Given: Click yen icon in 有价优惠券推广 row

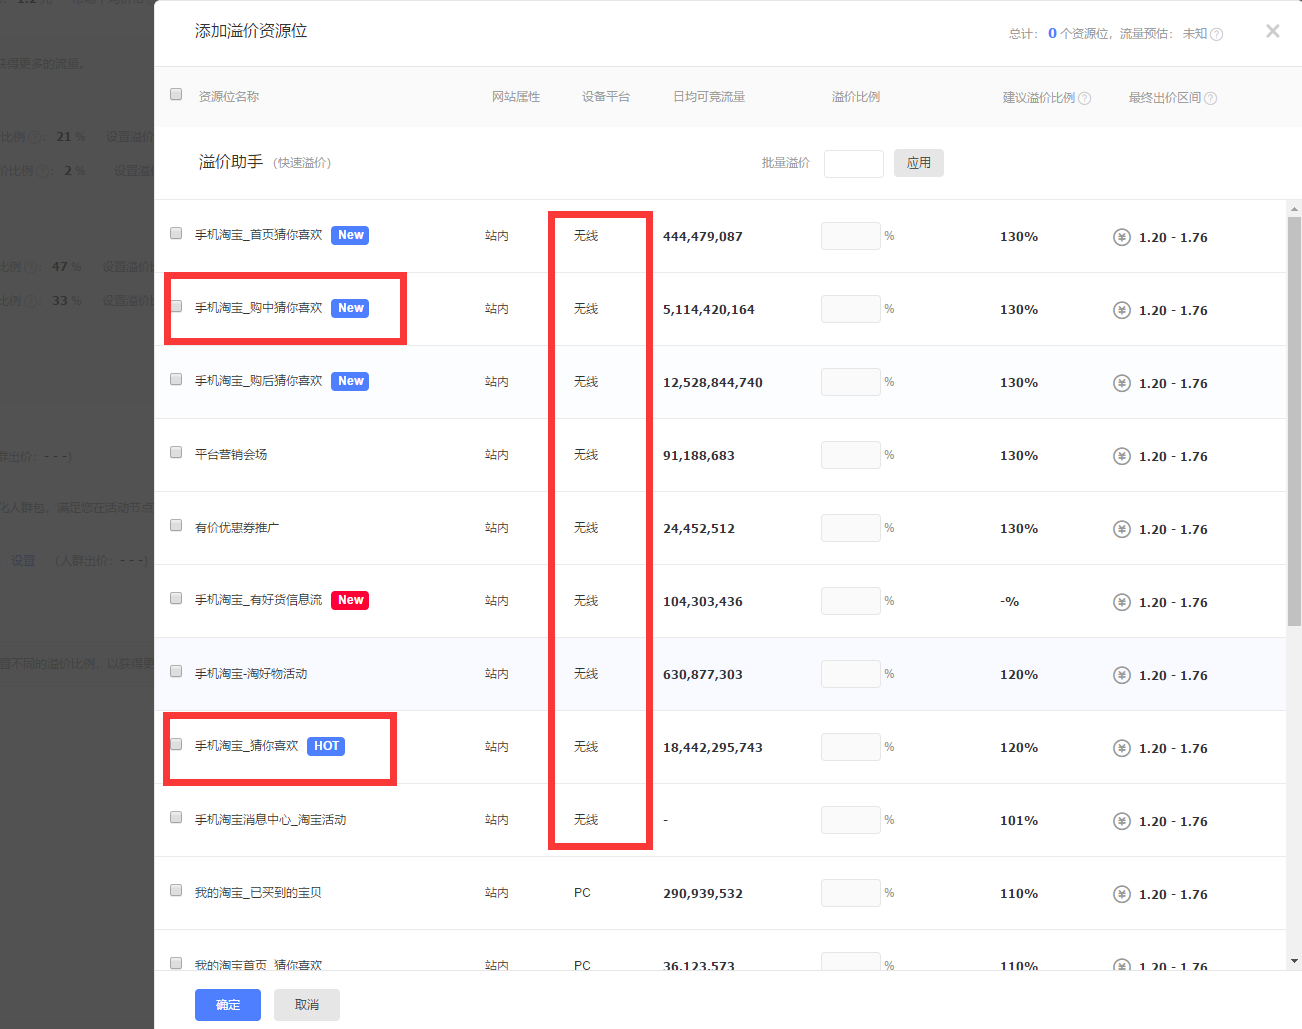Looking at the screenshot, I should (1122, 529).
